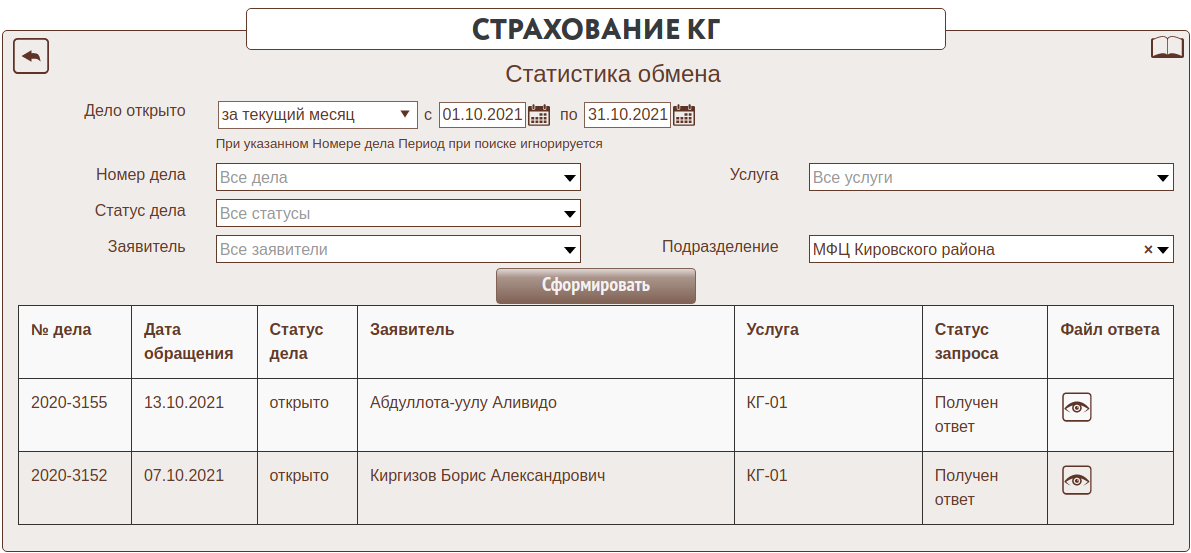This screenshot has width=1191, height=553.
Task: Click the back arrow icon
Action: point(31,56)
